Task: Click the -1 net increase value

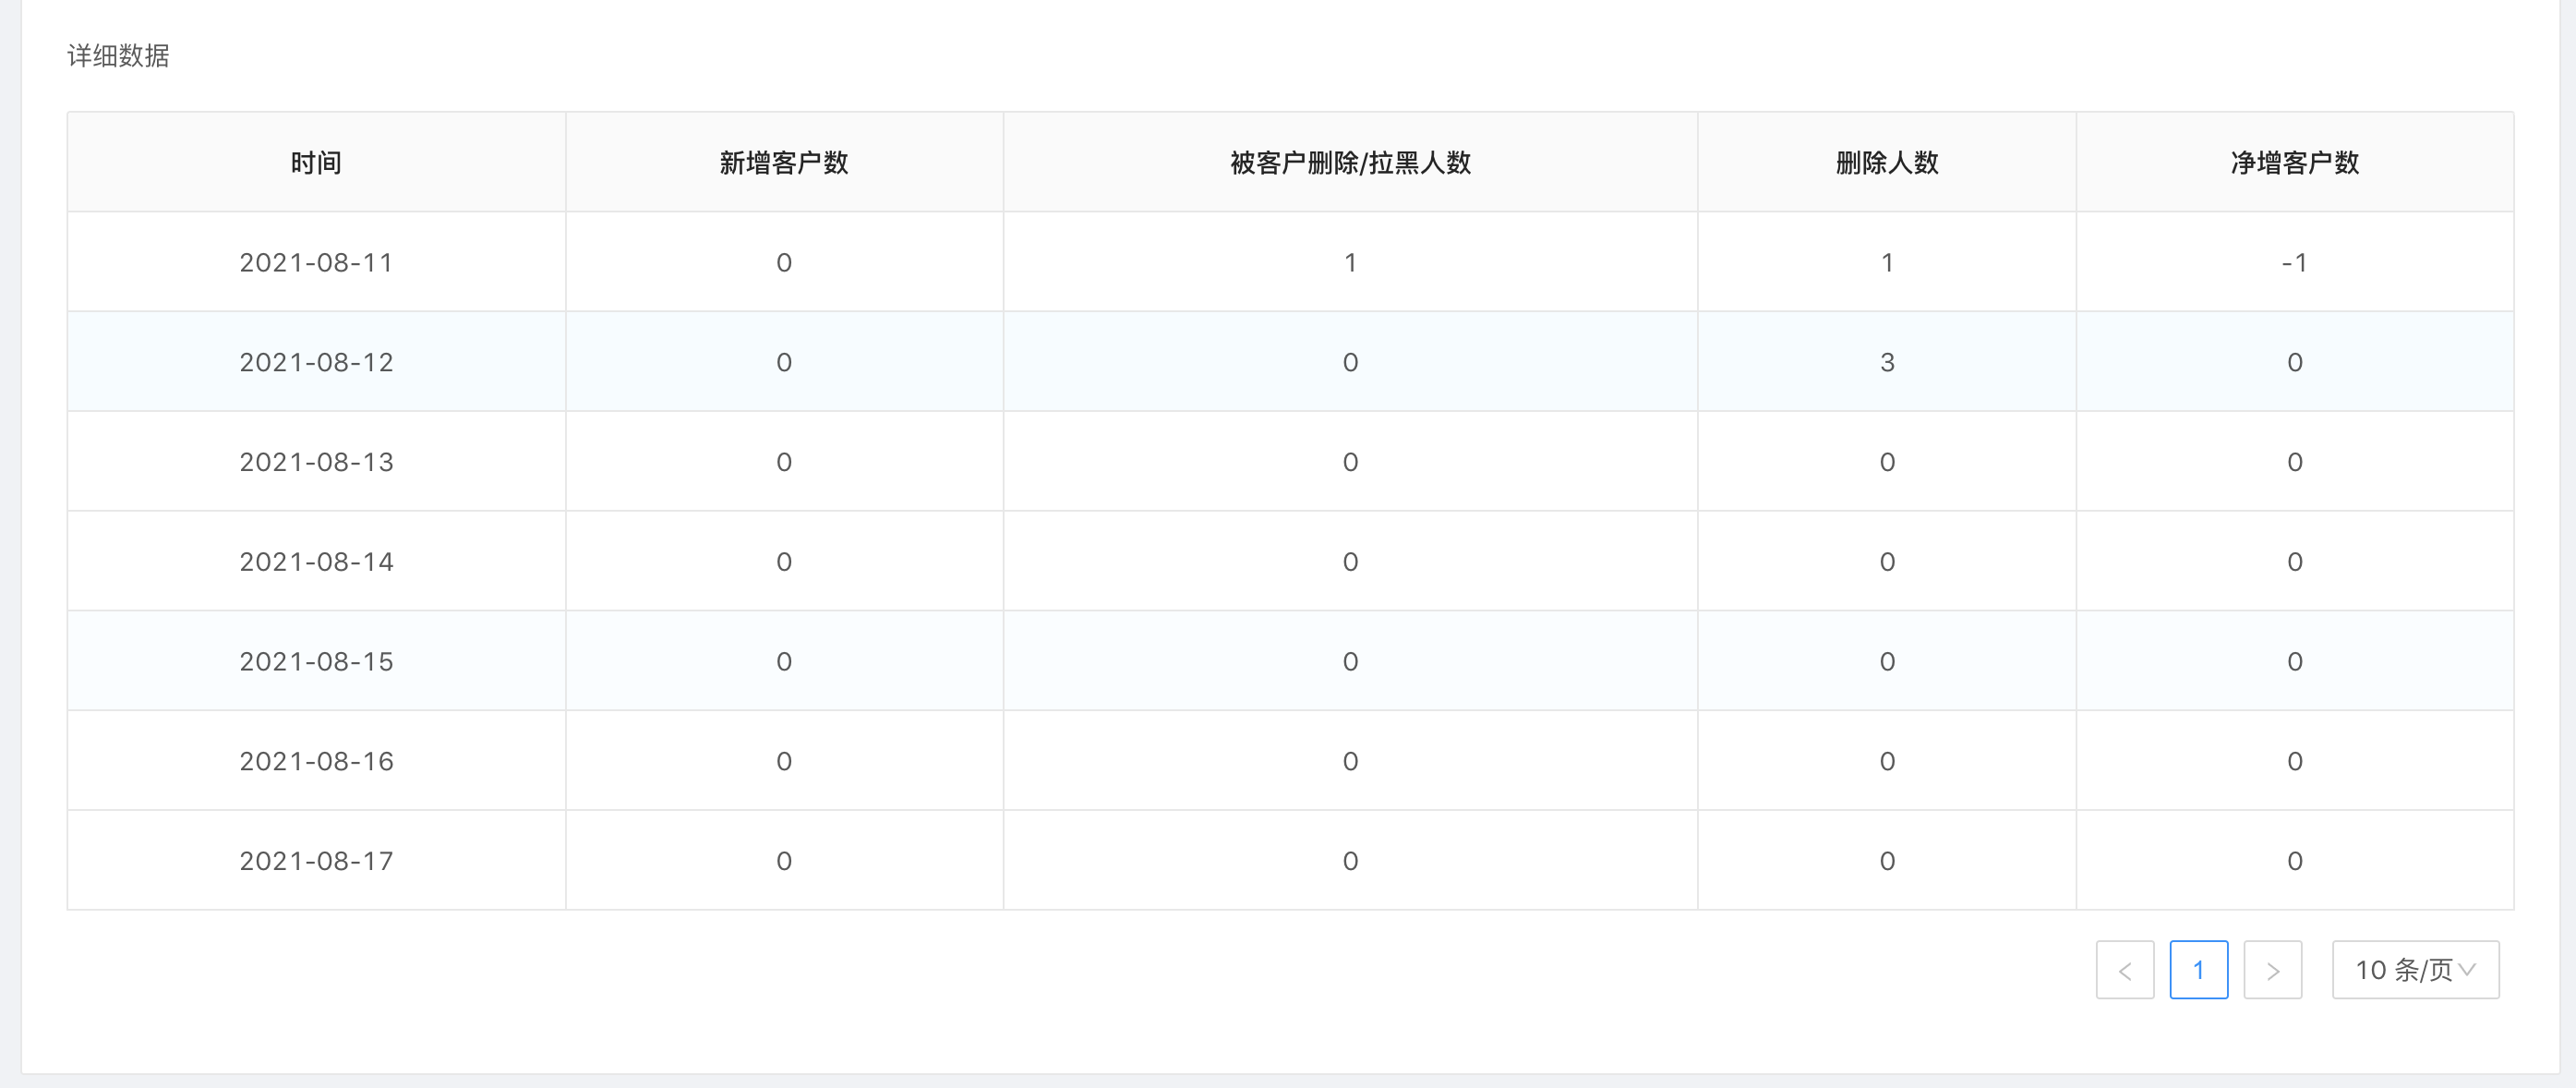Action: coord(2294,263)
